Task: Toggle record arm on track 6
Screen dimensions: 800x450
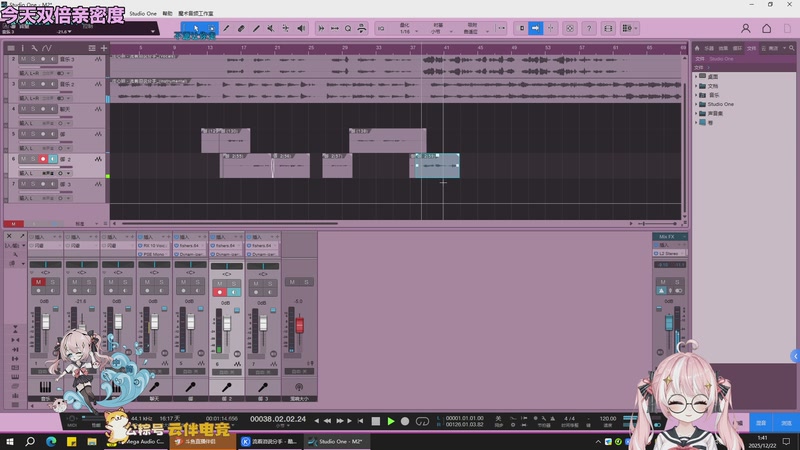Action: pos(43,159)
